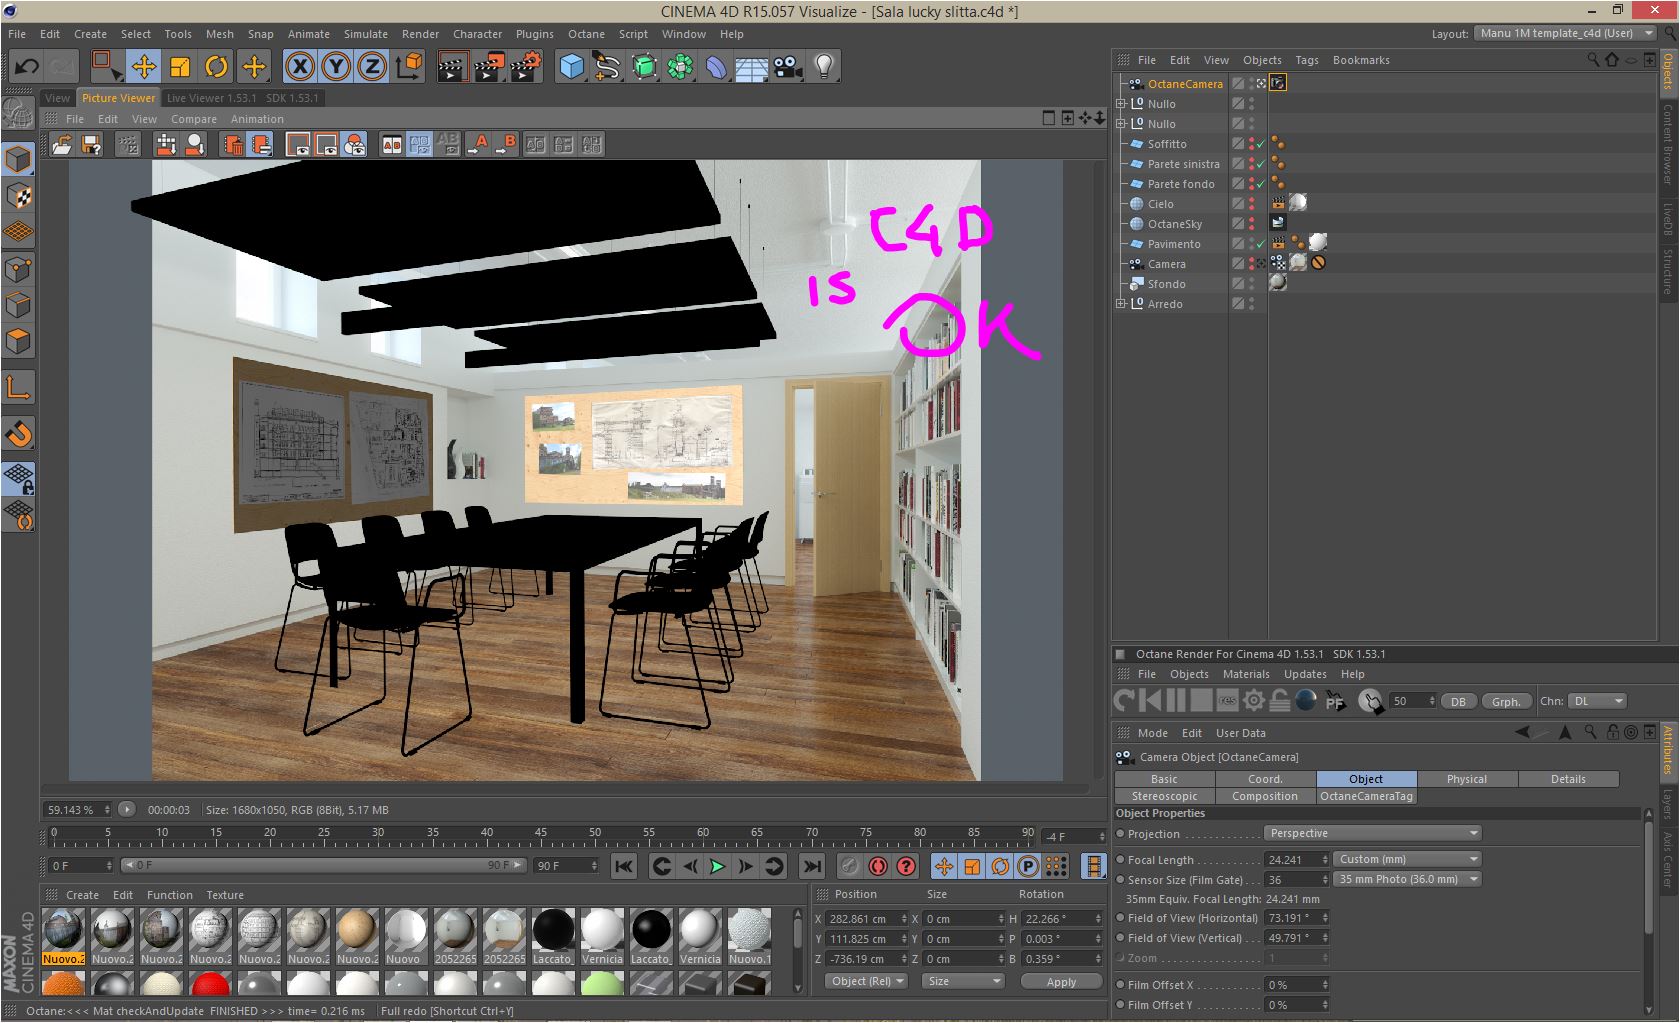Select the Pavimento object in Object Manager

pos(1174,244)
